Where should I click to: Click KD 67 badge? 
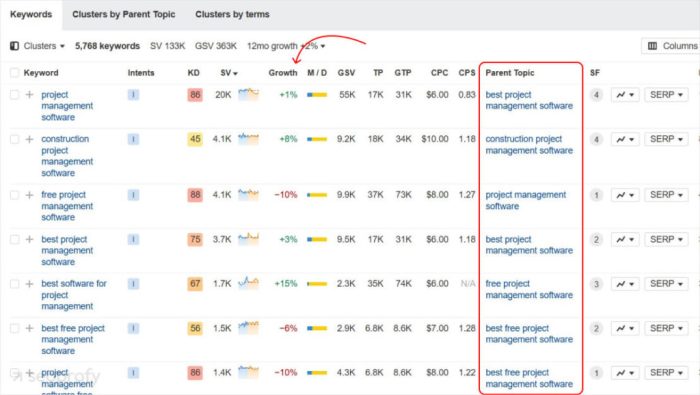click(195, 284)
